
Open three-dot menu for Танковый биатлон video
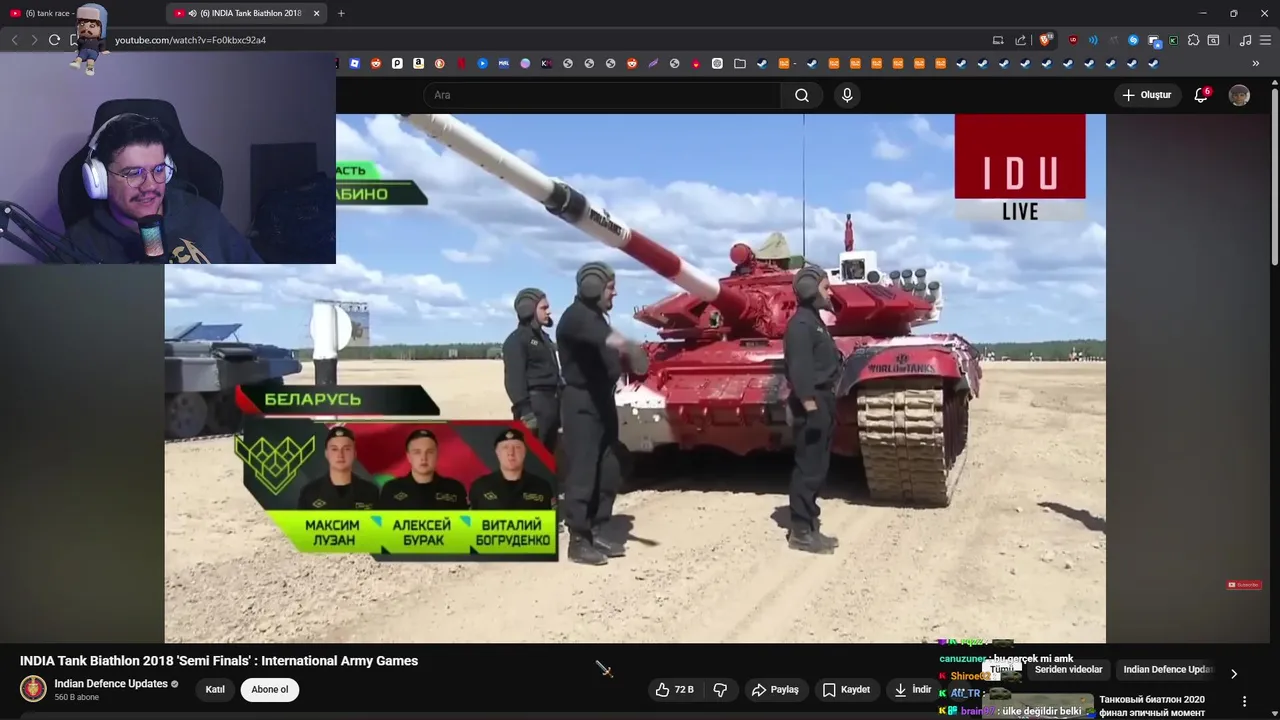1244,701
